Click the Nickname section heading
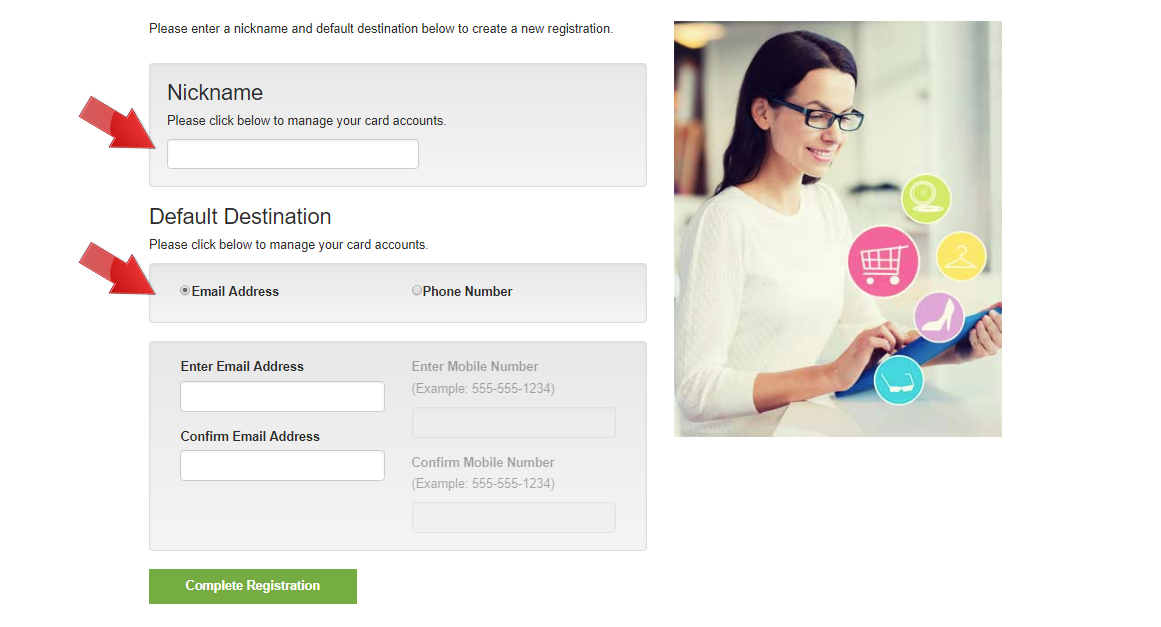 coord(215,93)
